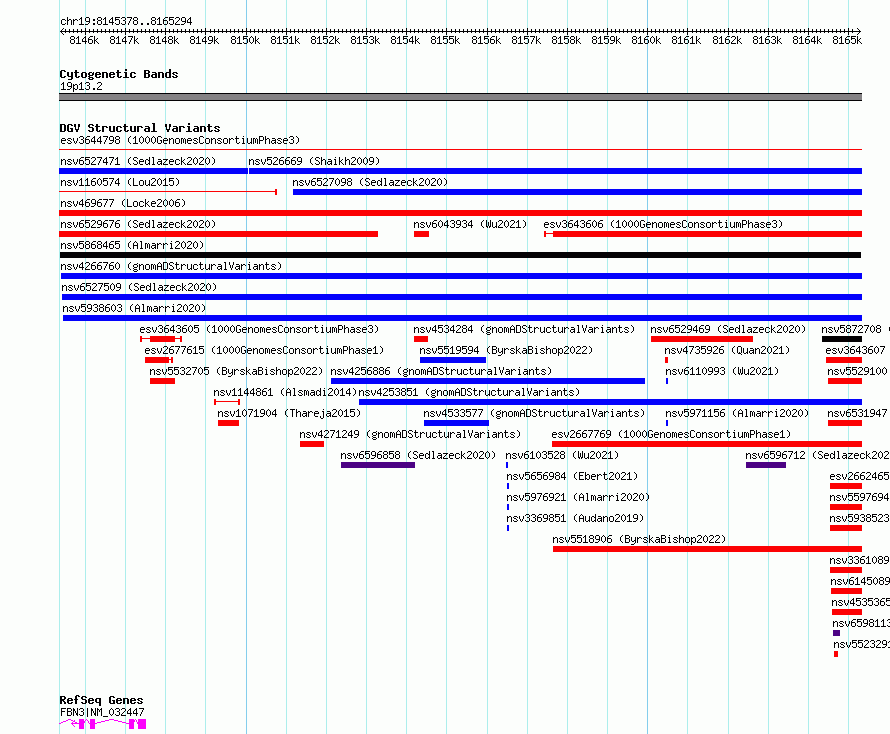Open nsv5976921 (Almarri2020) label

pyautogui.click(x=578, y=497)
